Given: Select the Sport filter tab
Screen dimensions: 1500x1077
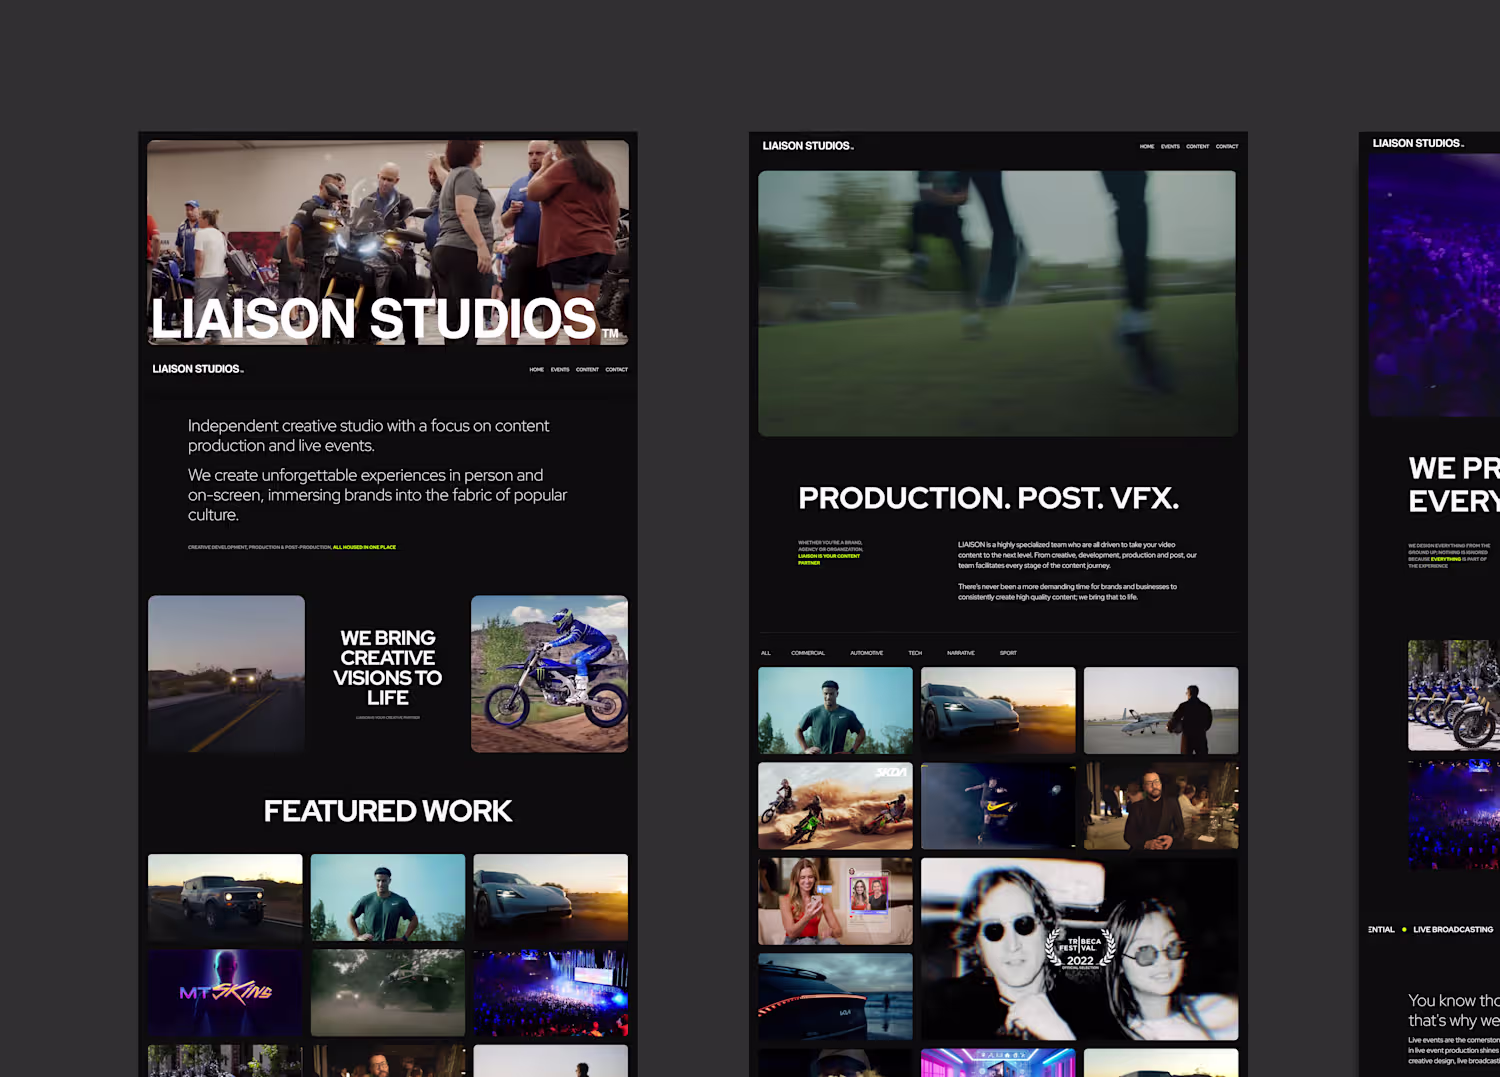Looking at the screenshot, I should coord(1008,653).
